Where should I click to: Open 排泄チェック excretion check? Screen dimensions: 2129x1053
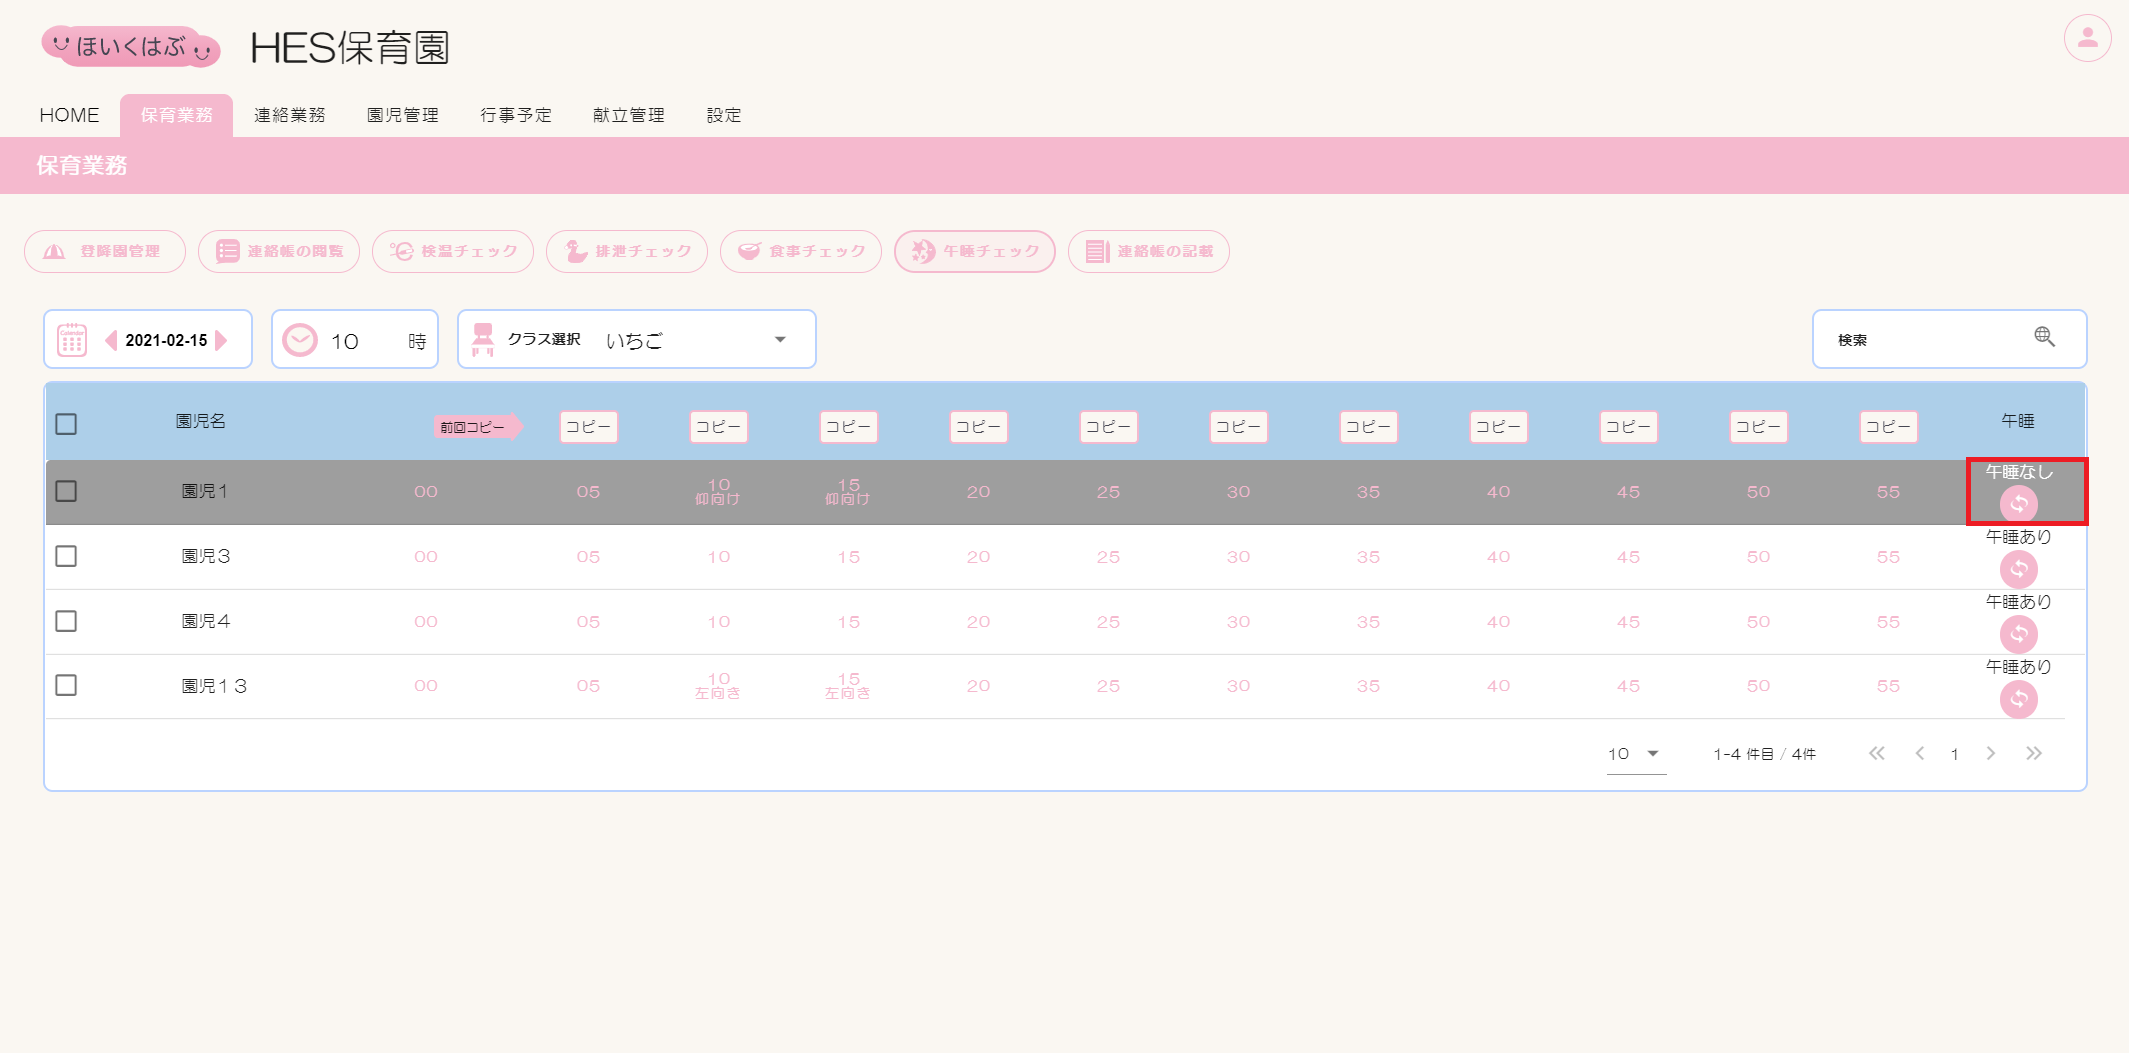point(627,251)
